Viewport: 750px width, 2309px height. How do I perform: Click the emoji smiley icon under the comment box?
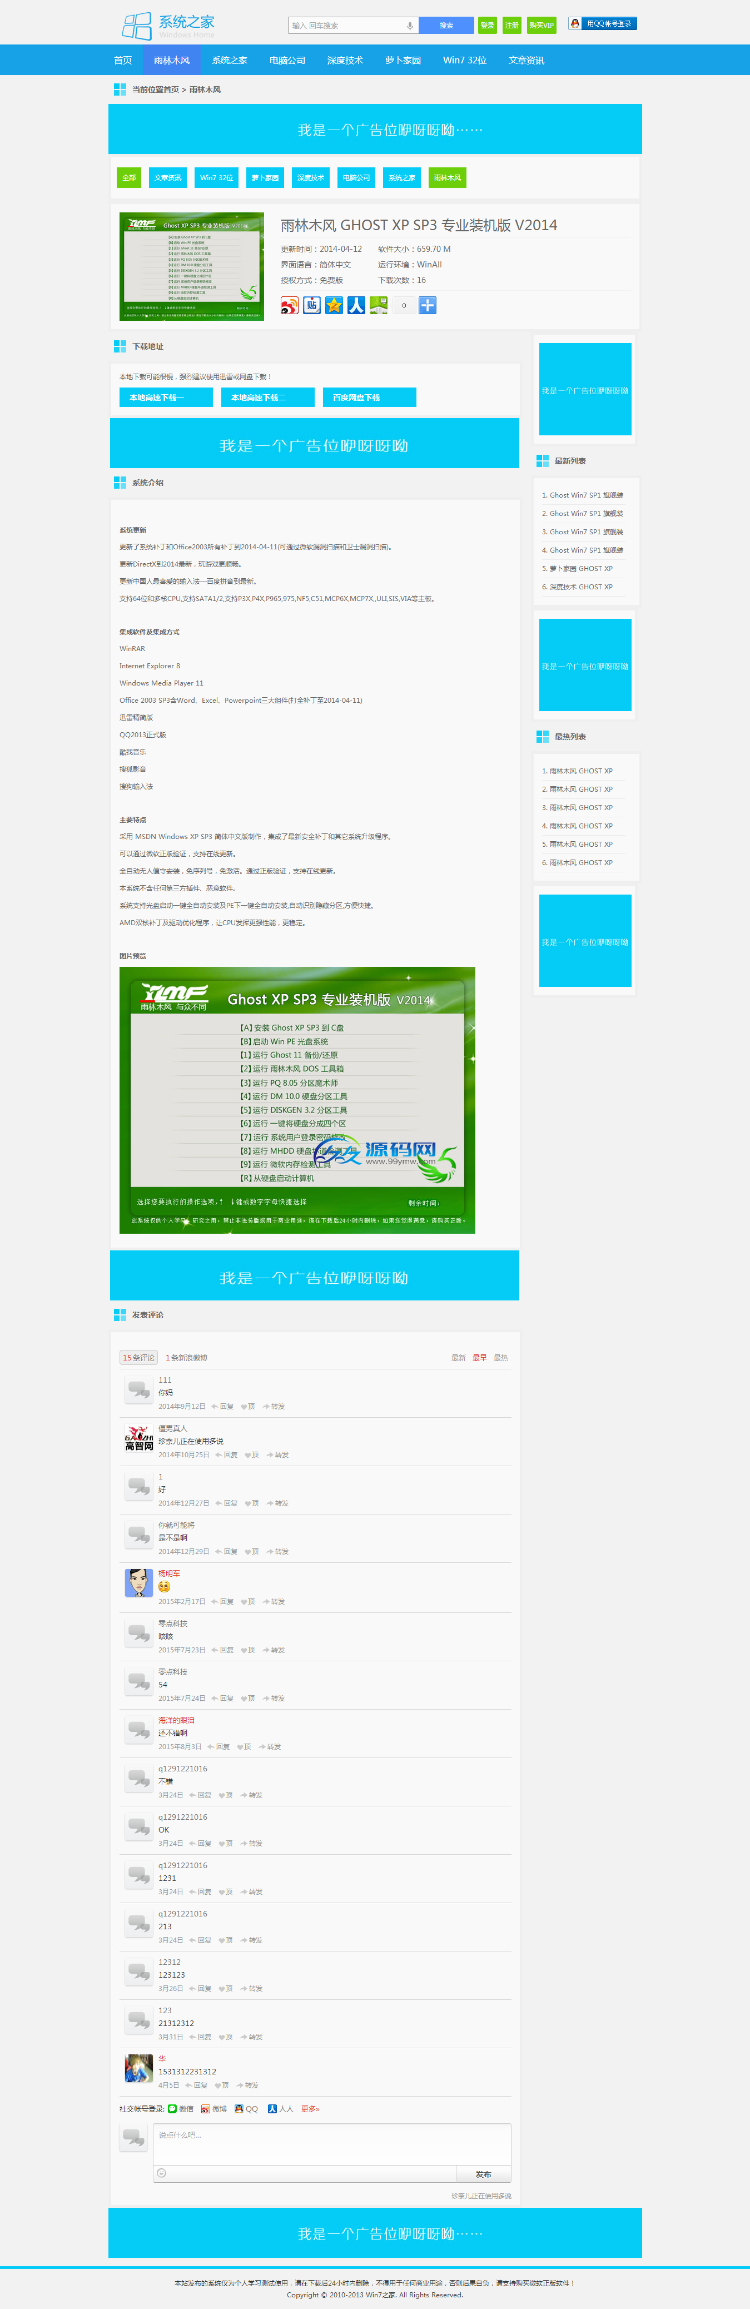click(162, 2173)
